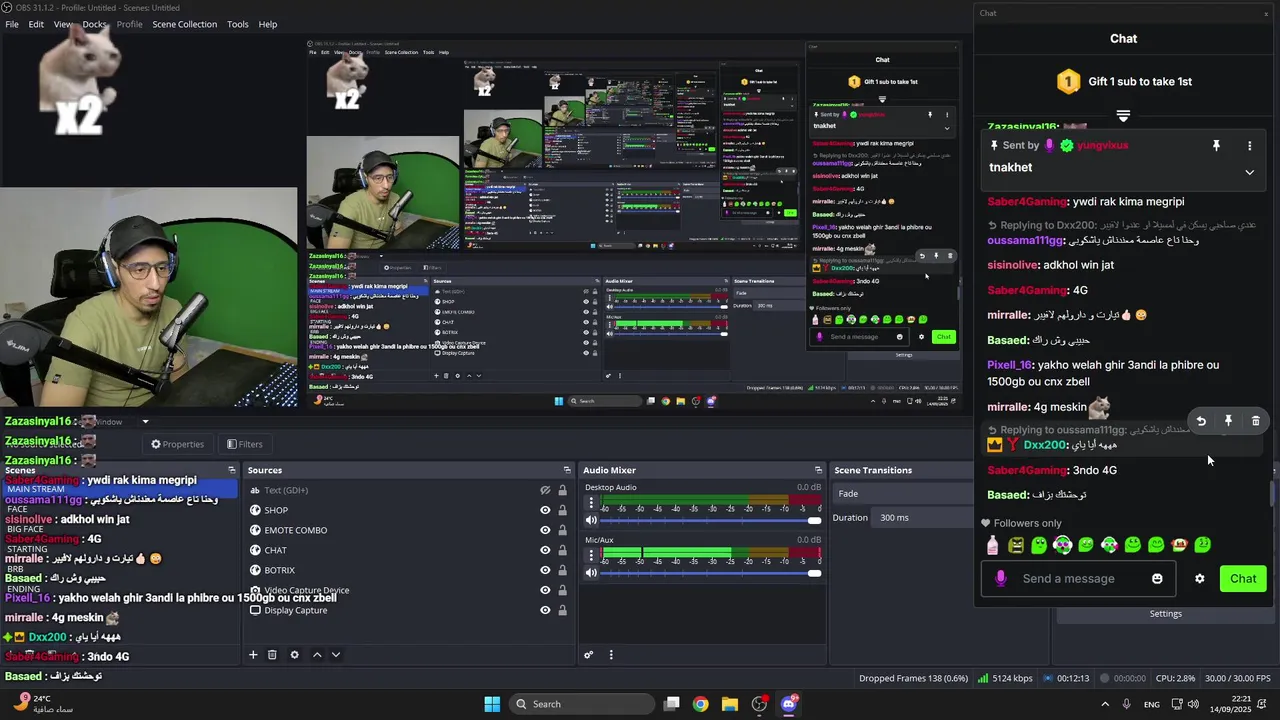
Task: Open emoji picker in message box
Action: pos(1157,579)
